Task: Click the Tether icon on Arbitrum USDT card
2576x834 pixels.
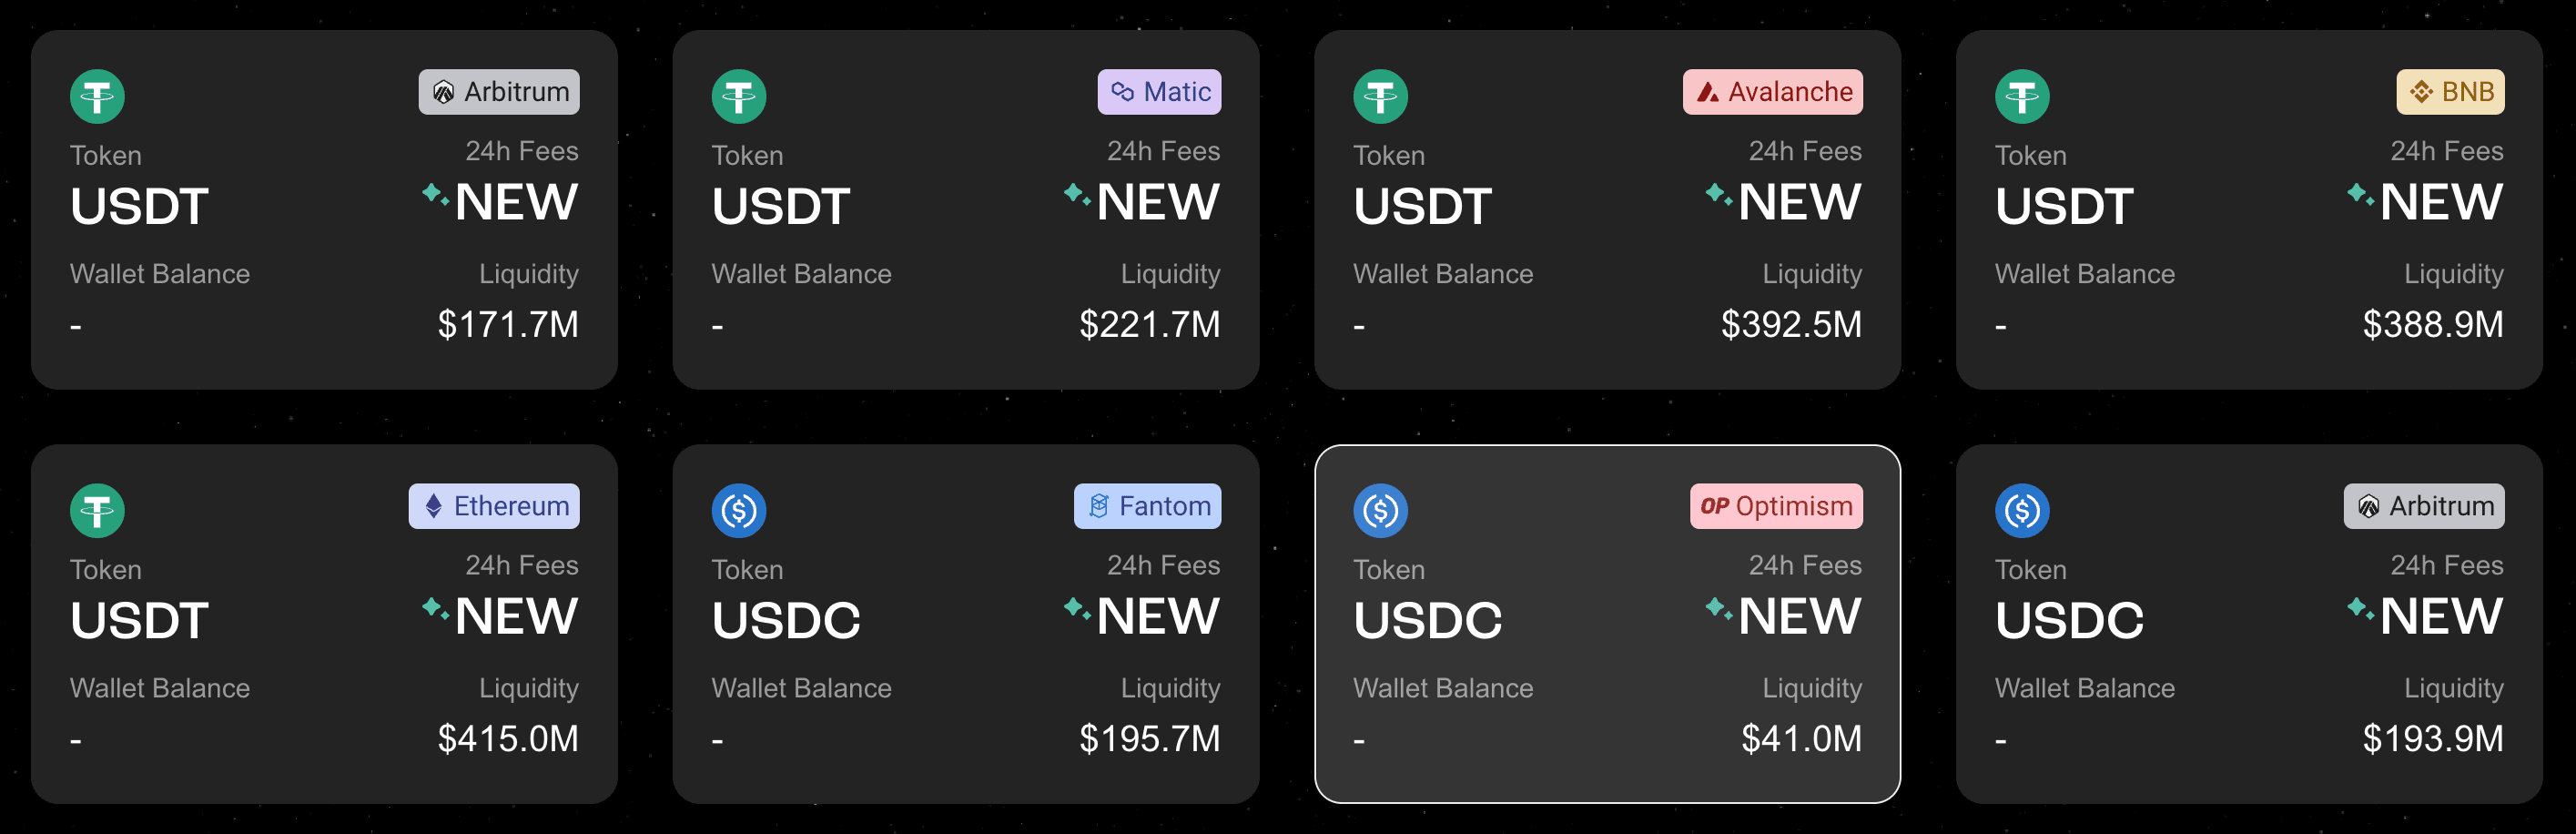Action: click(x=97, y=96)
